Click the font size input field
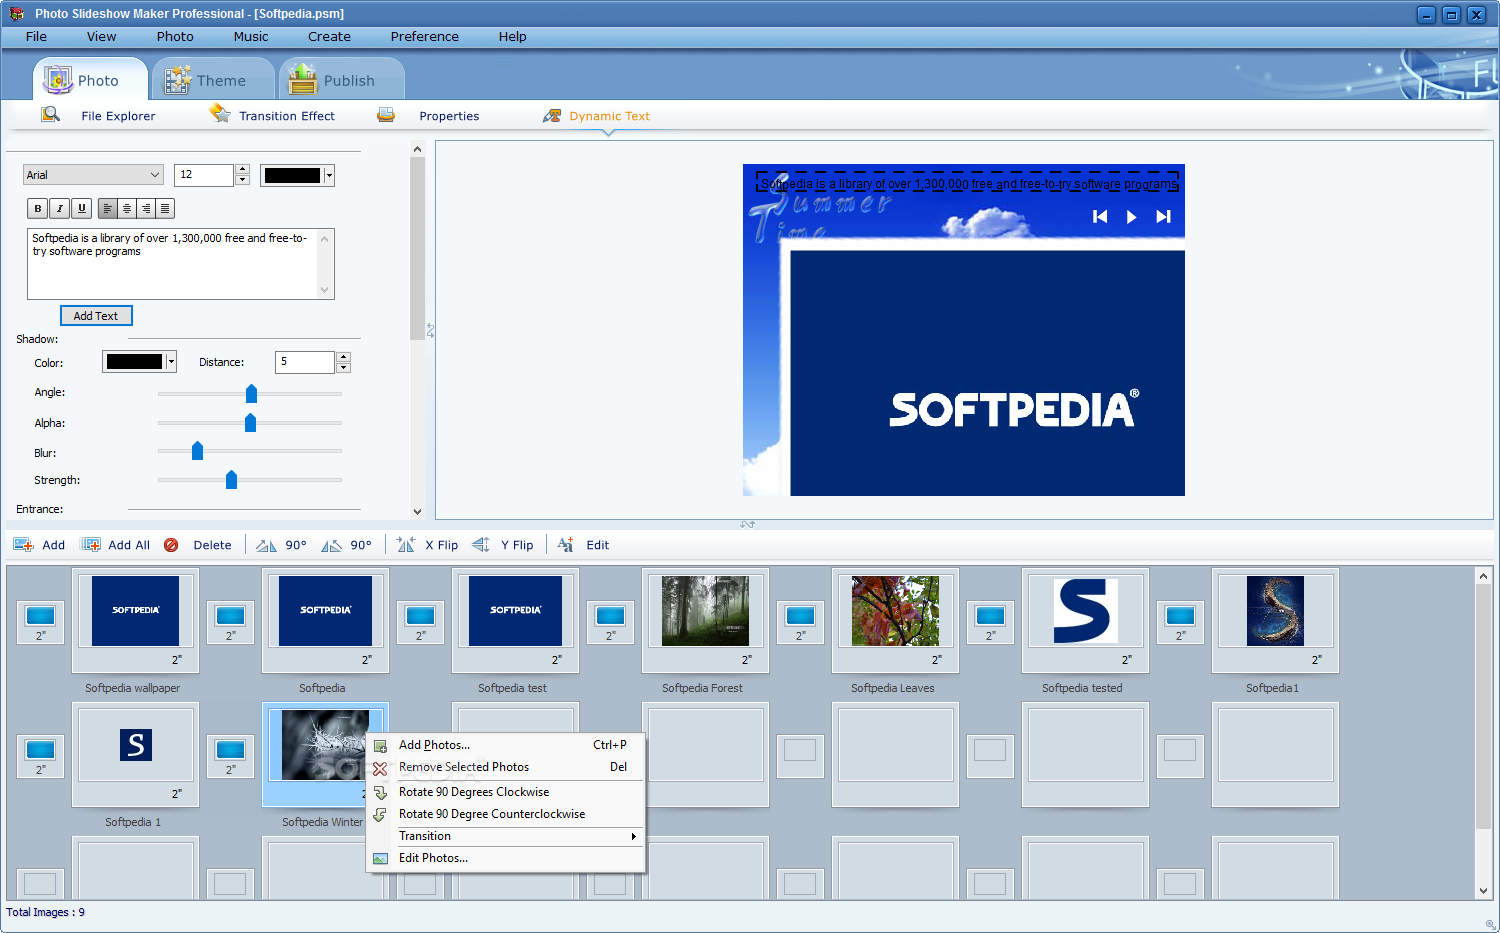The width and height of the screenshot is (1500, 933). pos(204,175)
